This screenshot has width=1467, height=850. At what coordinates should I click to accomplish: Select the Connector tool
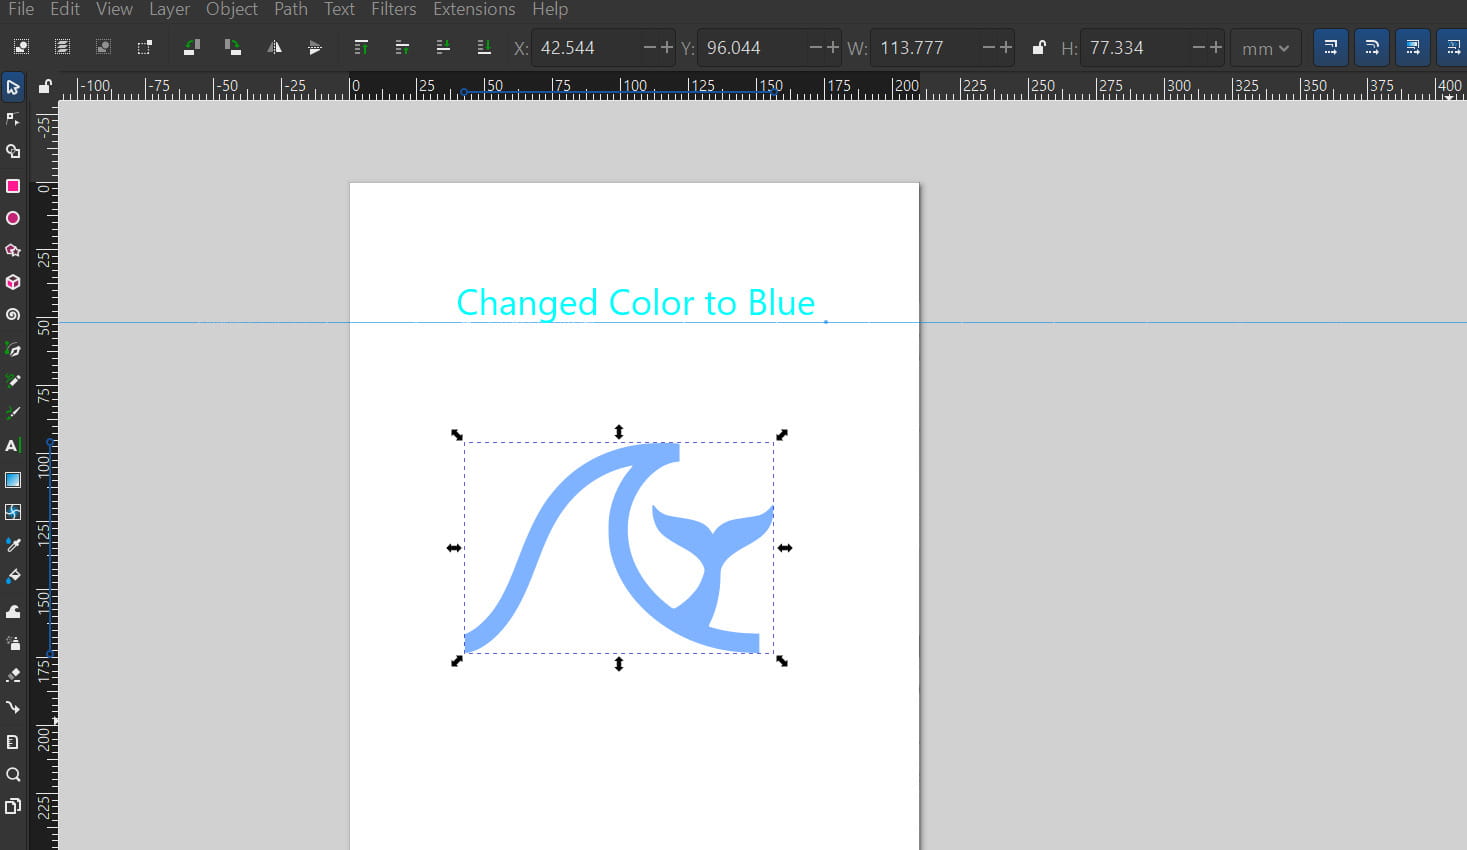point(13,707)
